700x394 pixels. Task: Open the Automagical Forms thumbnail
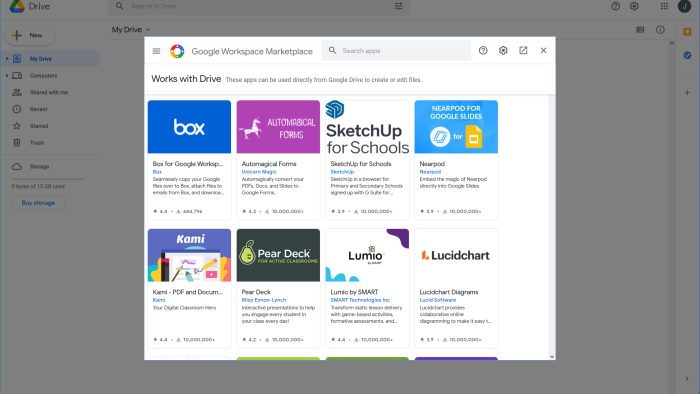pos(278,127)
